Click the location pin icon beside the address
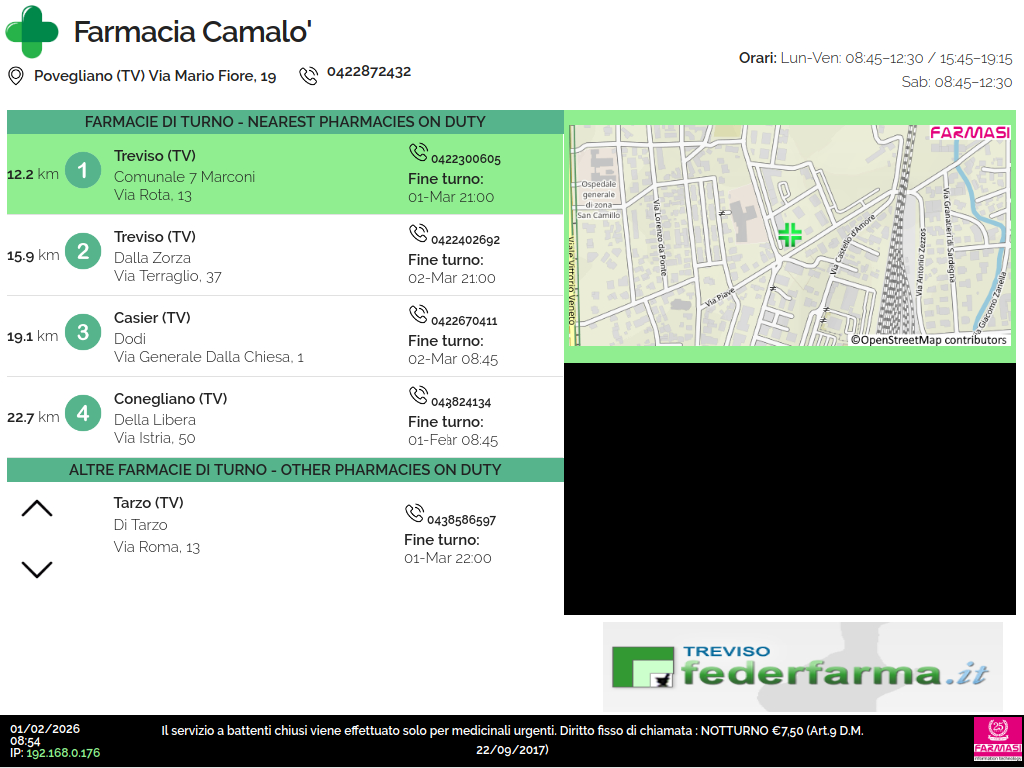 (x=16, y=76)
